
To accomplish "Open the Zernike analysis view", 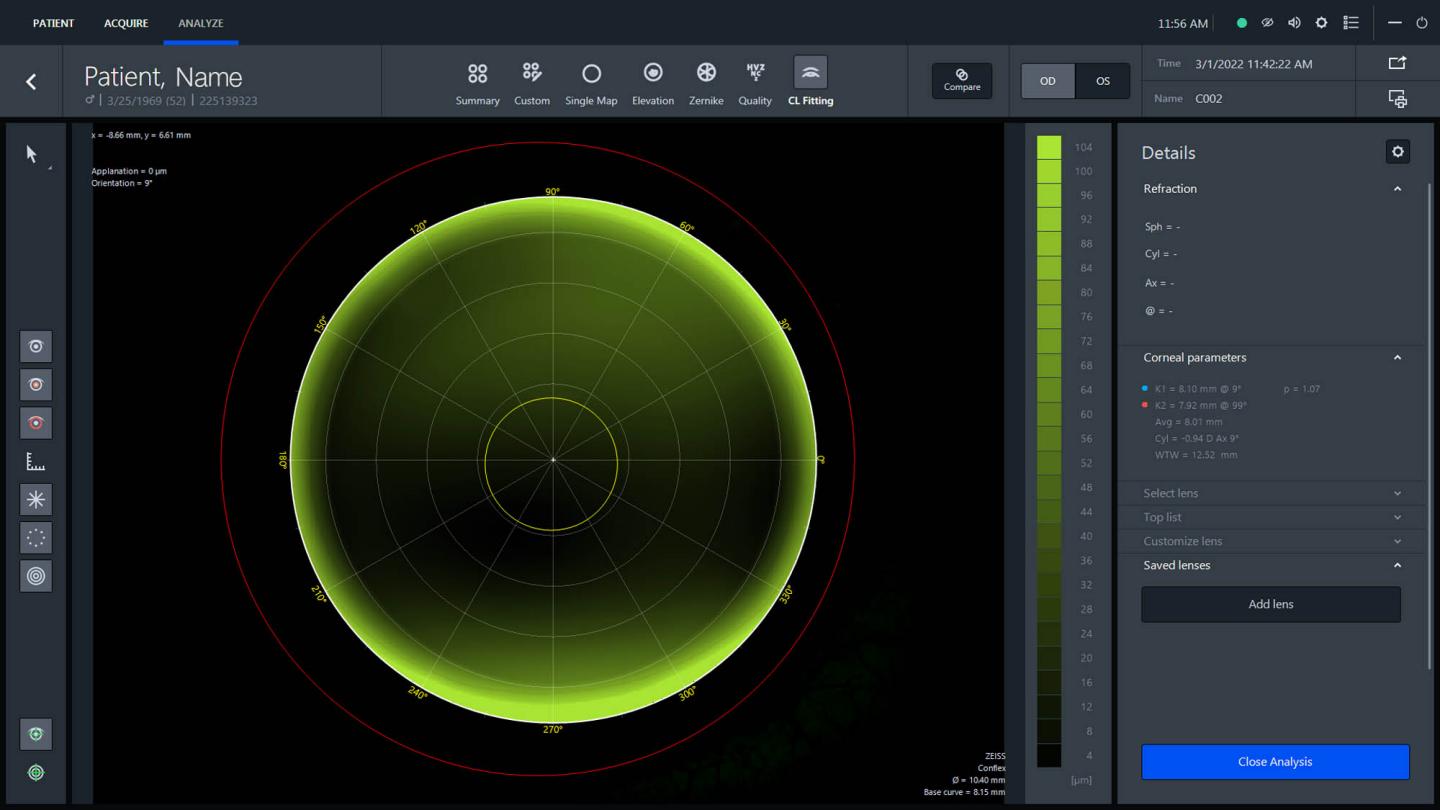I will click(706, 82).
